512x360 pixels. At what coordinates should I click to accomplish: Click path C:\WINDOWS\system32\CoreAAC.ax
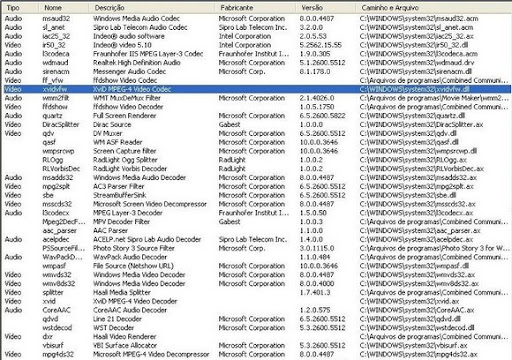coord(417,310)
